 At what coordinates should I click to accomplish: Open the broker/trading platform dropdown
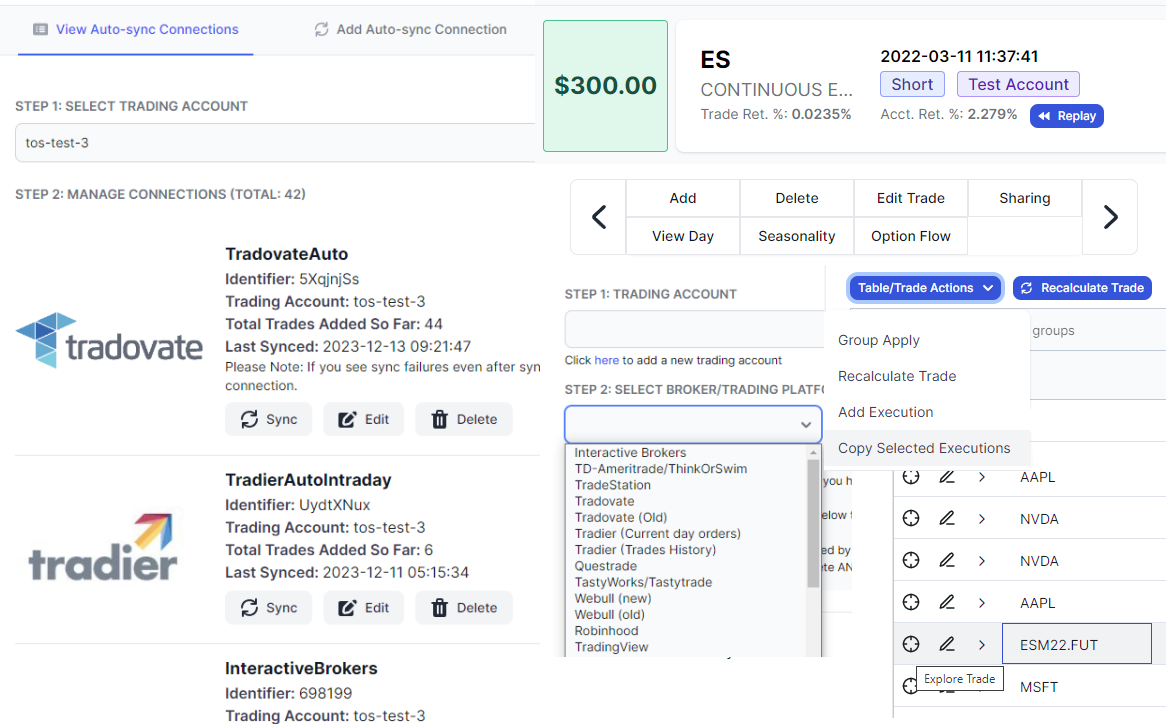[693, 424]
